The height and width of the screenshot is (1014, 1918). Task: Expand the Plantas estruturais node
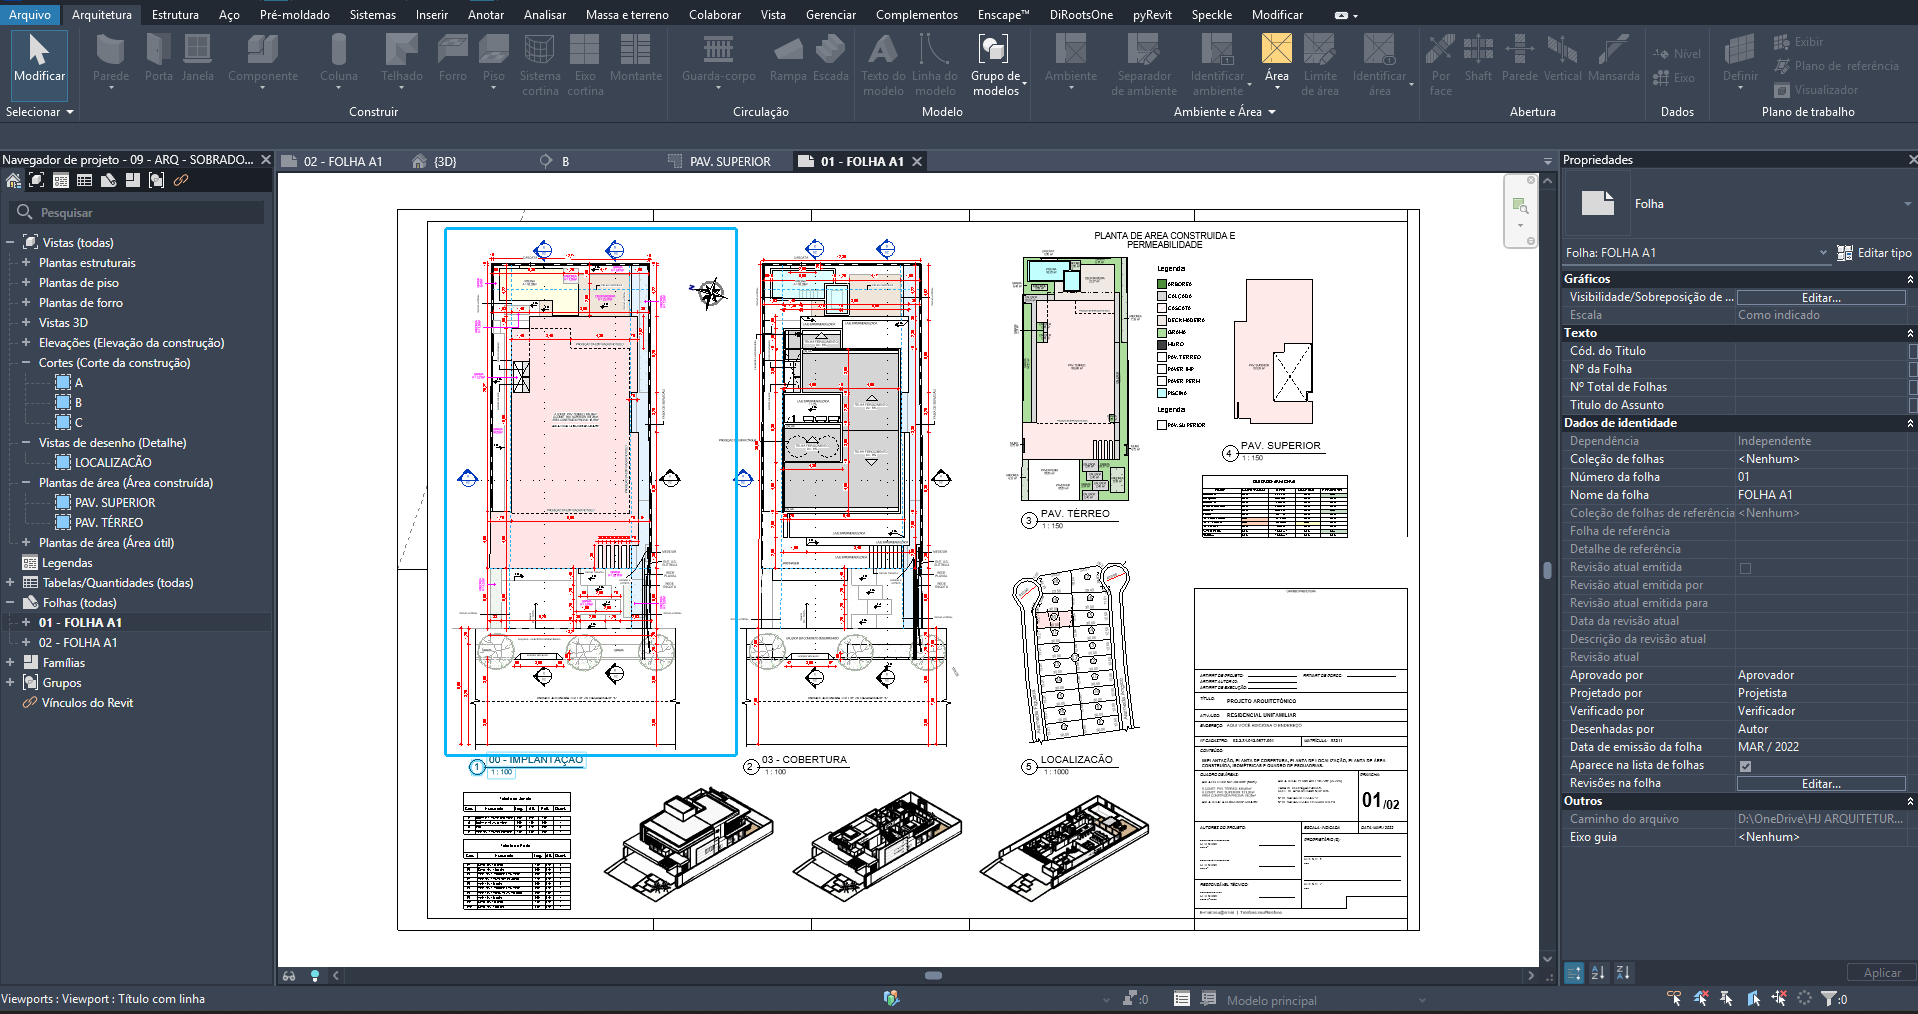coord(26,262)
